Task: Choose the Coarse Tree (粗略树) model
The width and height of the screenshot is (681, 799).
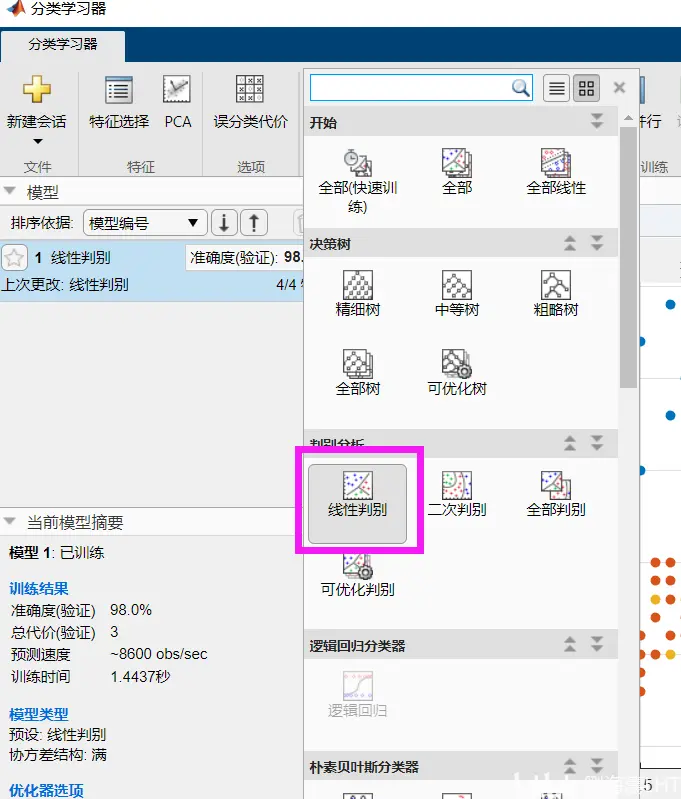Action: point(556,294)
